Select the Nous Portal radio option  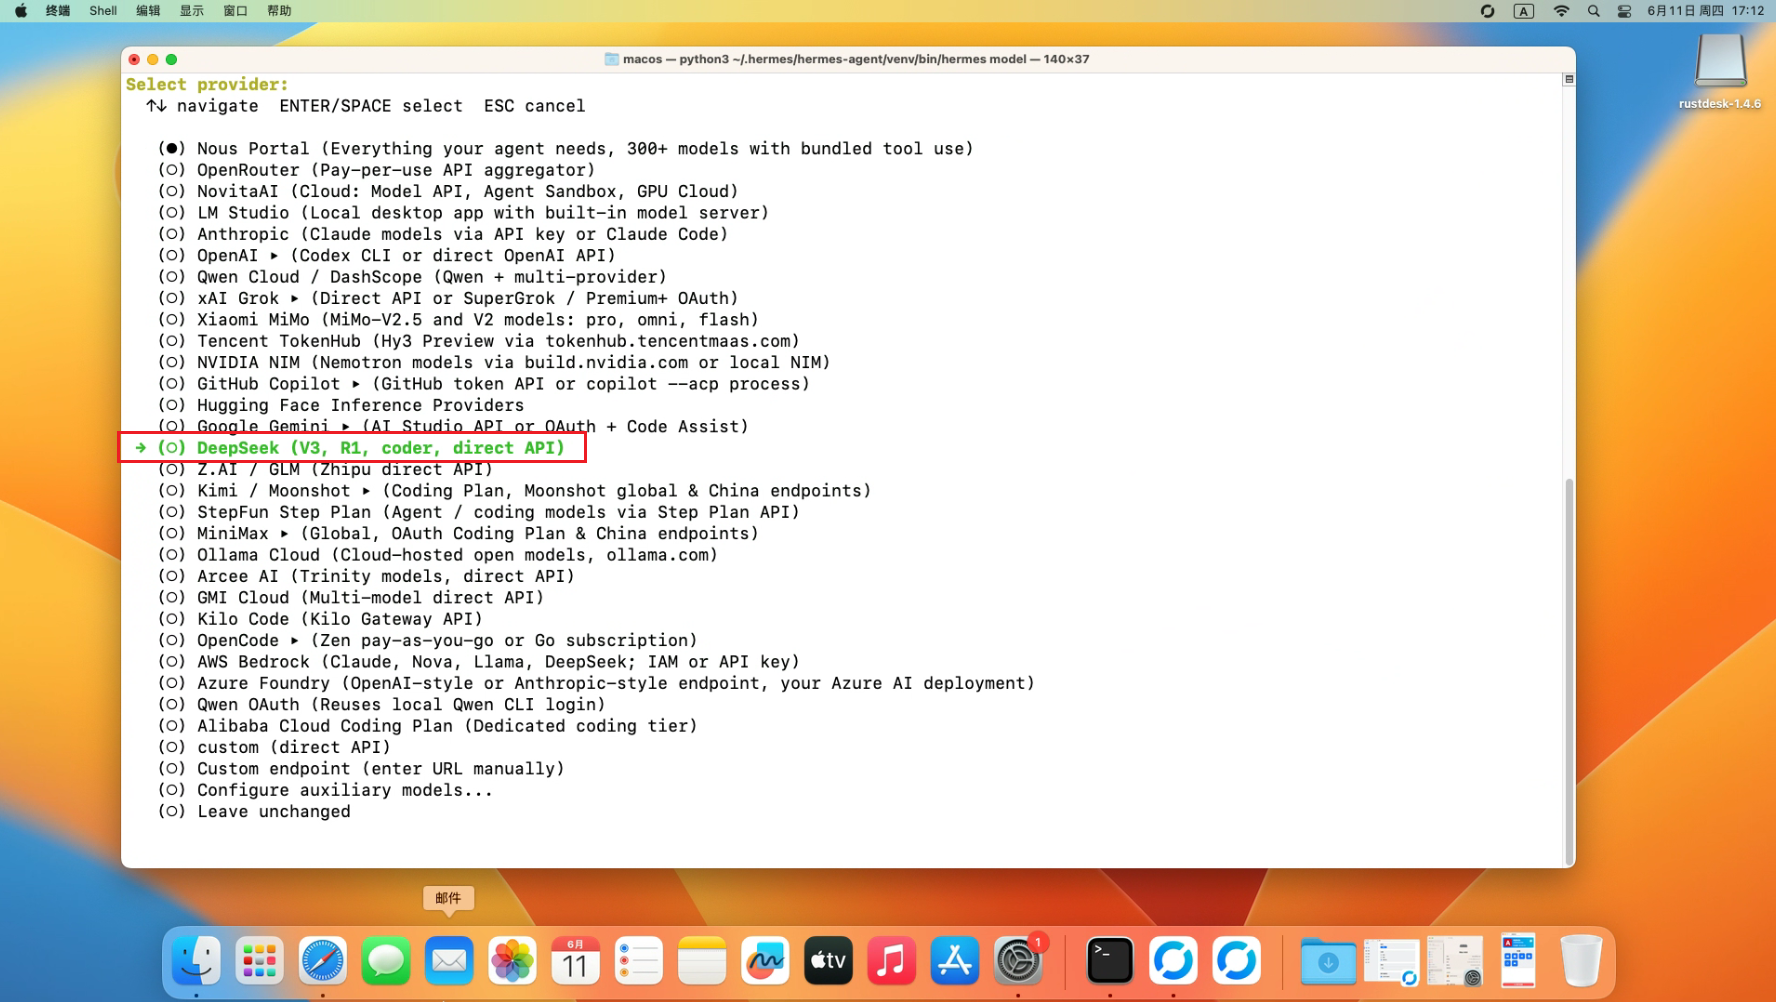click(172, 148)
